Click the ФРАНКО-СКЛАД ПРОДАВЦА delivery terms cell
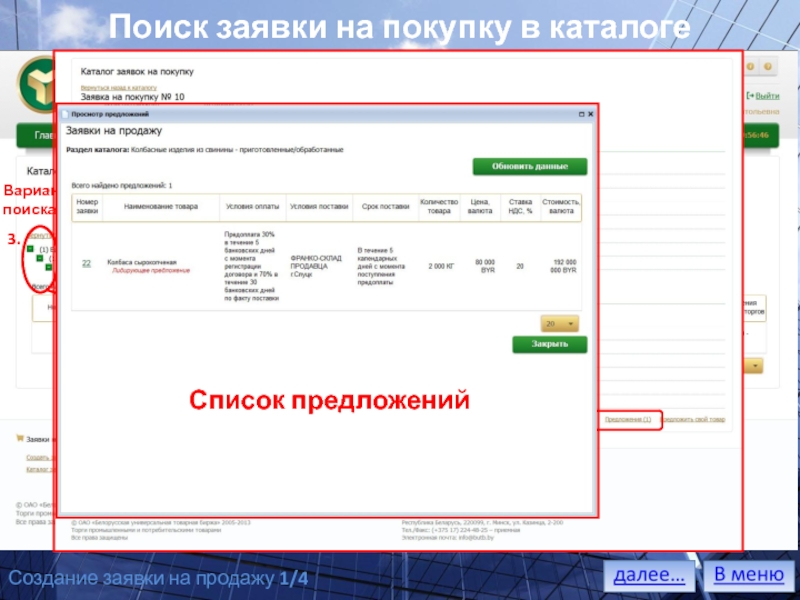 (315, 266)
